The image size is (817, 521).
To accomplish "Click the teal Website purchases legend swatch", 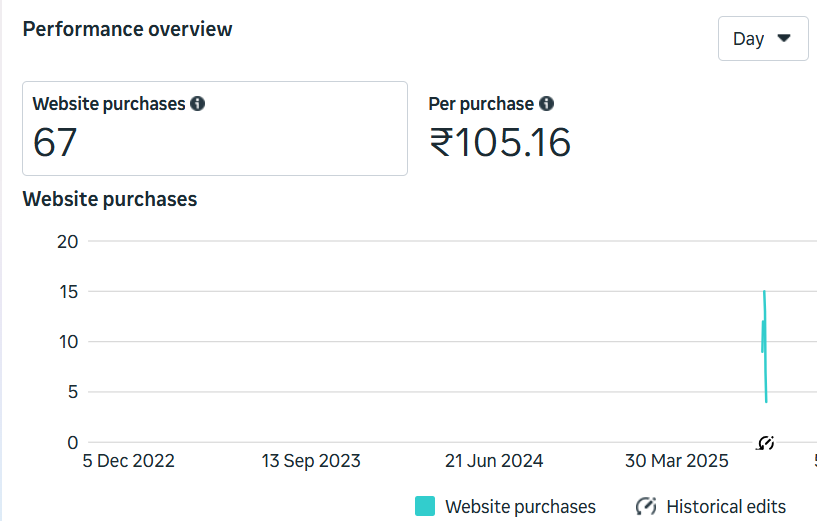I will pyautogui.click(x=425, y=506).
